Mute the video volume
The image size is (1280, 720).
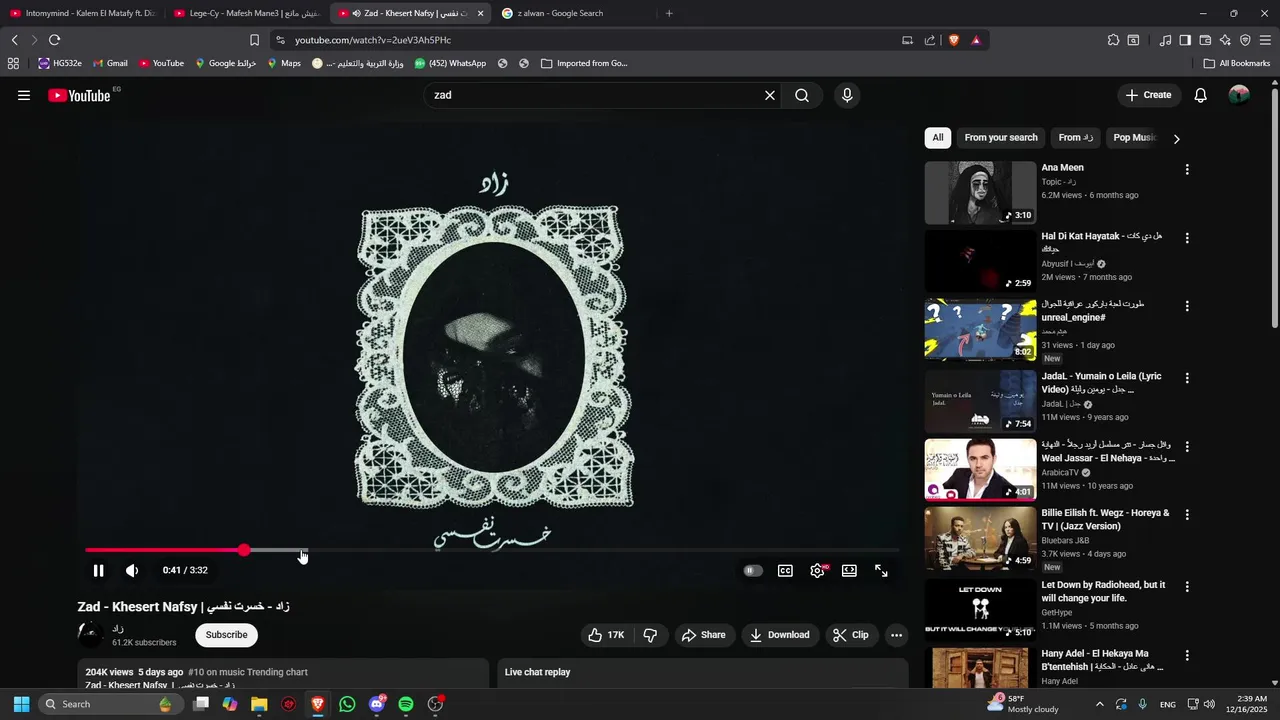tap(132, 571)
